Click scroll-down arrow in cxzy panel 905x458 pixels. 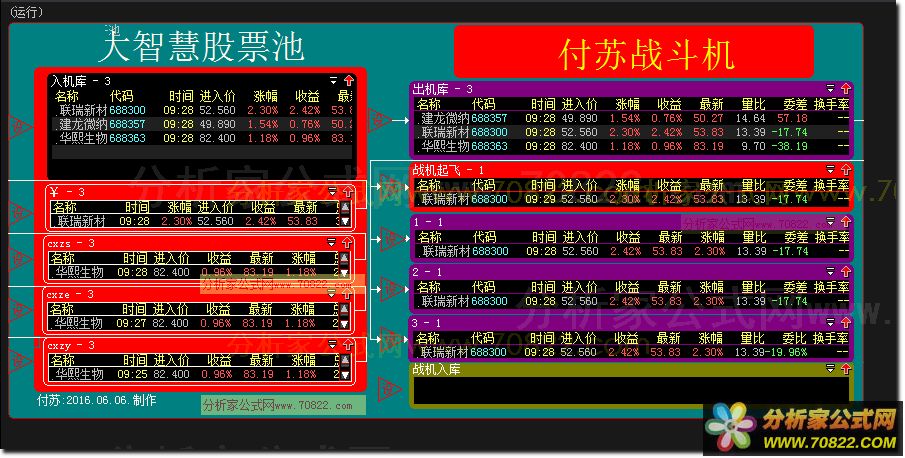(345, 374)
